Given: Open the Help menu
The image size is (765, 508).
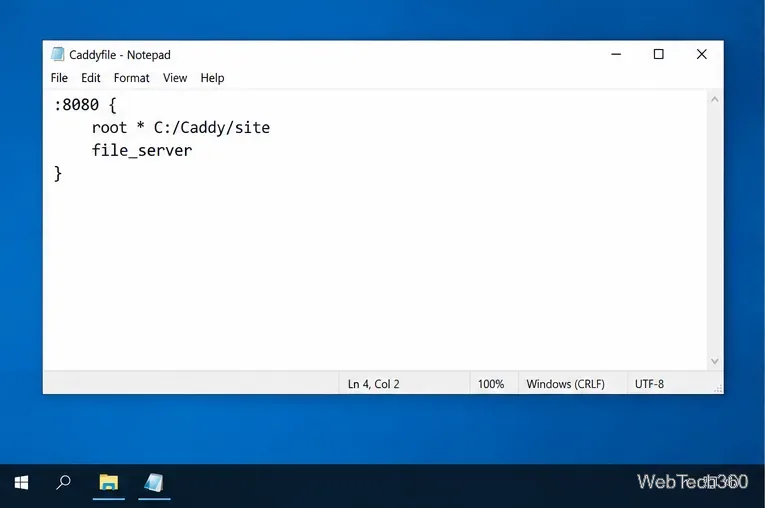Looking at the screenshot, I should (212, 78).
